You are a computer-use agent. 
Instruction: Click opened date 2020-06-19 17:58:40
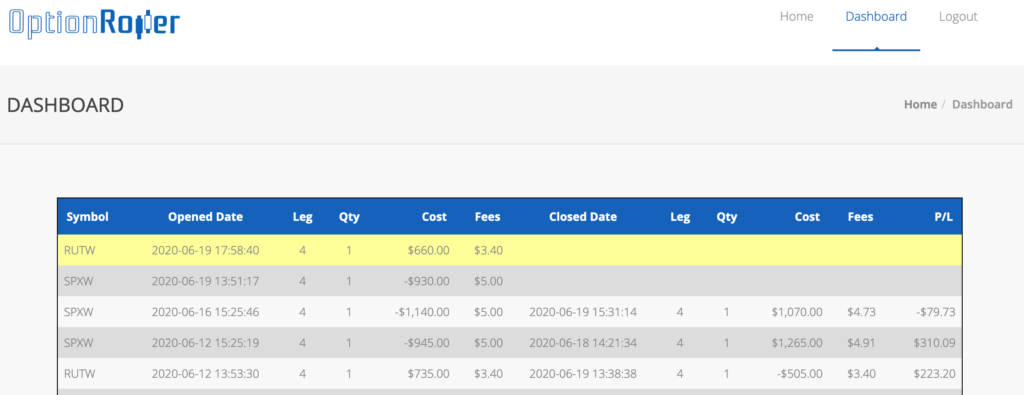pos(205,250)
